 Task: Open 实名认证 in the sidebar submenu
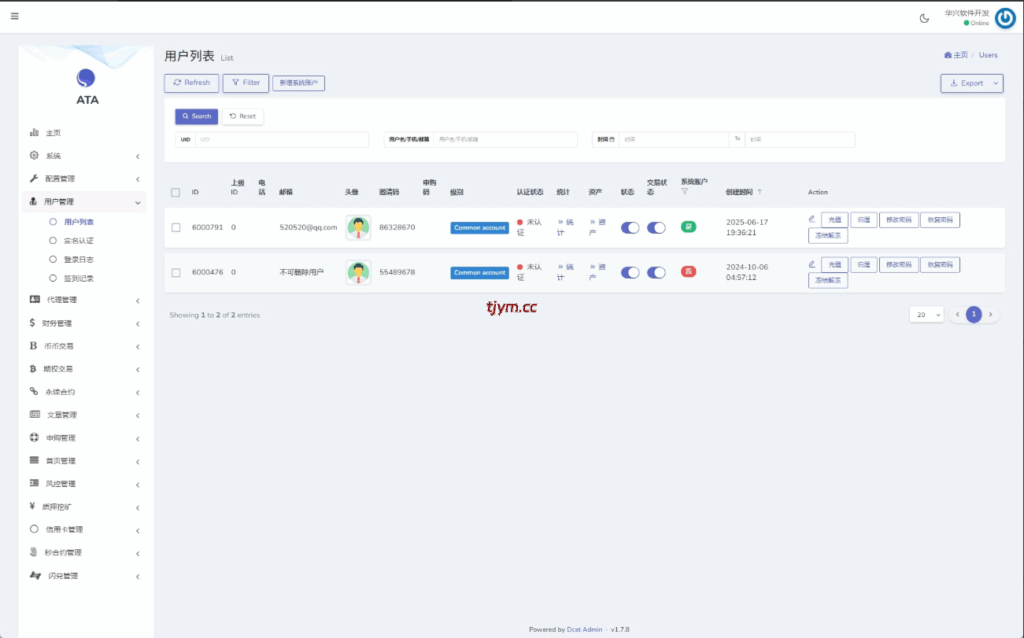tap(78, 240)
